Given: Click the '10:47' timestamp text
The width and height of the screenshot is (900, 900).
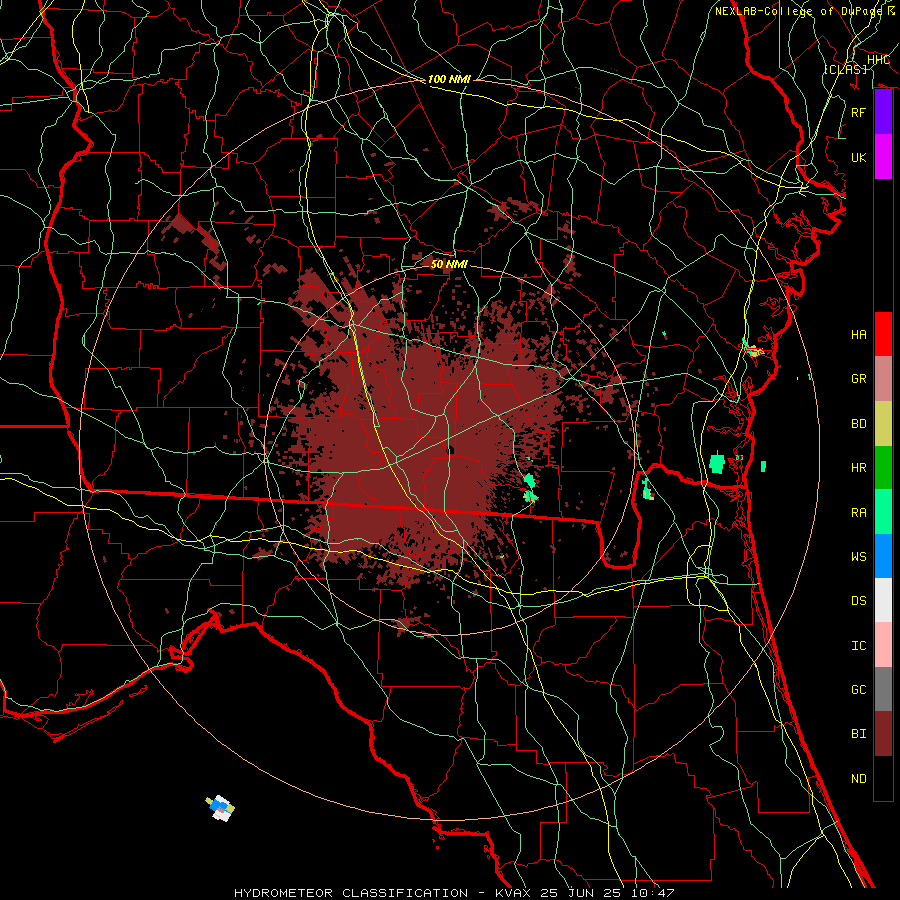Looking at the screenshot, I should (653, 893).
